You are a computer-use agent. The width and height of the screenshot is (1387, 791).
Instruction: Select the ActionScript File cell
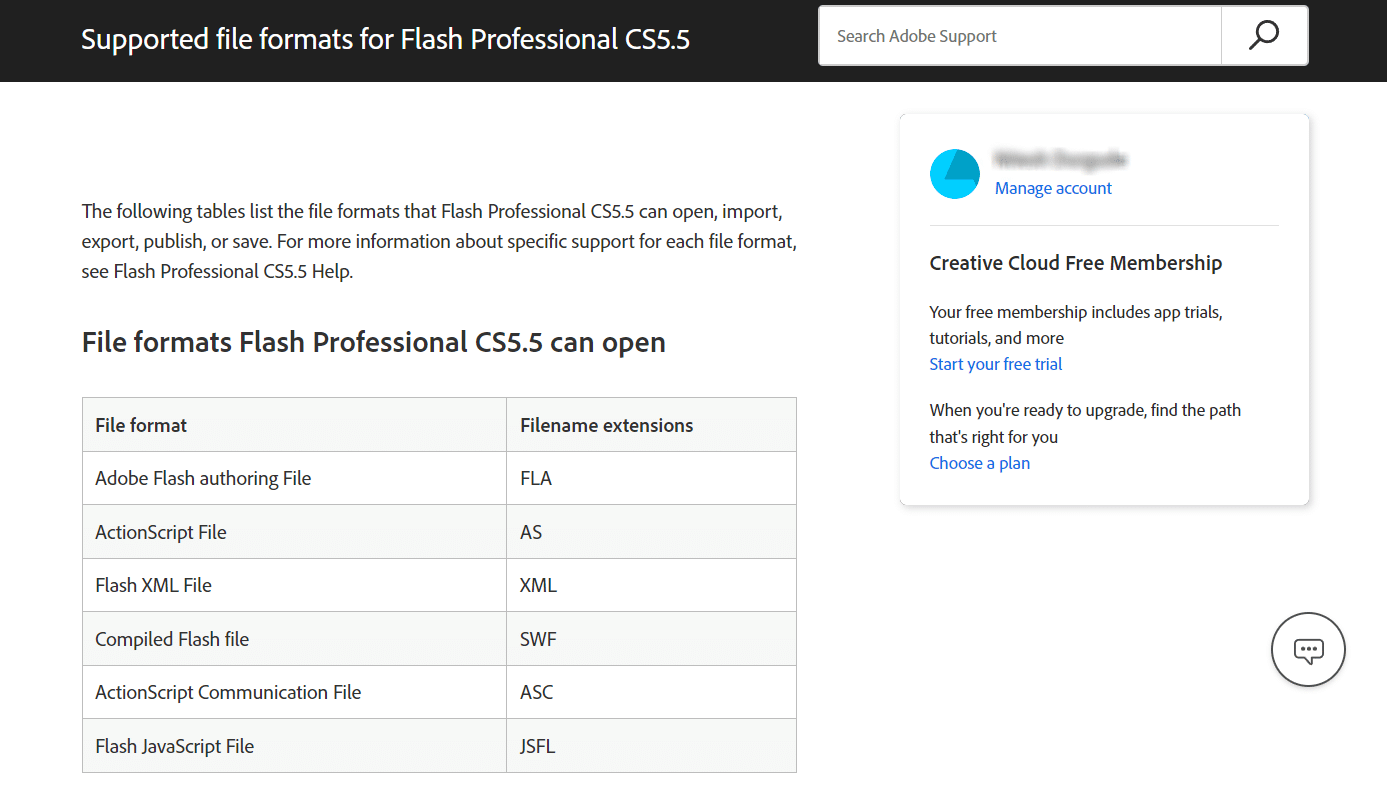pyautogui.click(x=294, y=532)
